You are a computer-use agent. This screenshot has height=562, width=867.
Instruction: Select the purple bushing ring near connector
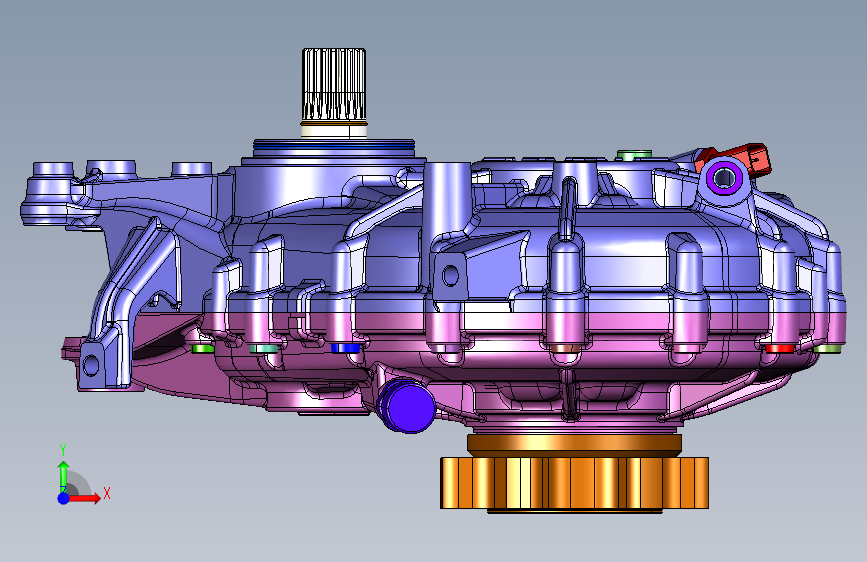(x=724, y=177)
